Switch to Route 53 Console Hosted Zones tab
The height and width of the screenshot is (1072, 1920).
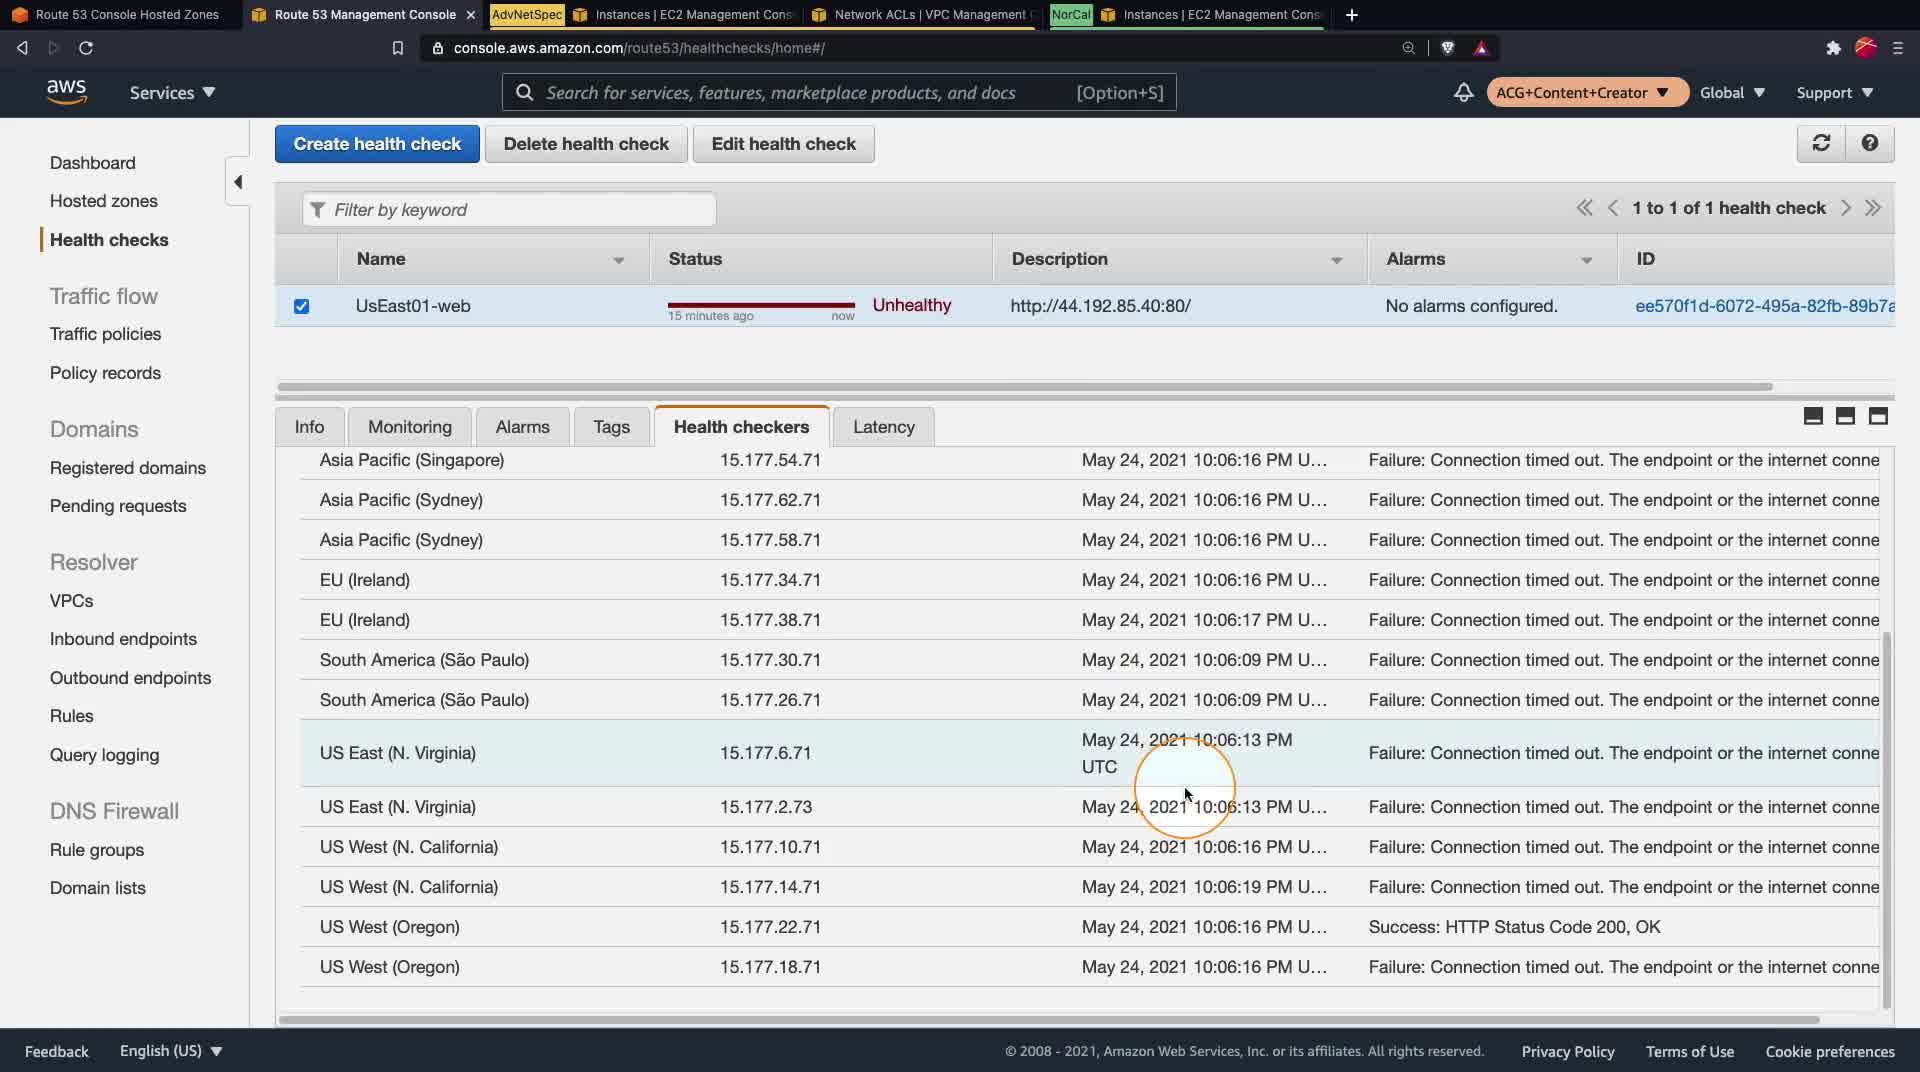click(x=120, y=15)
